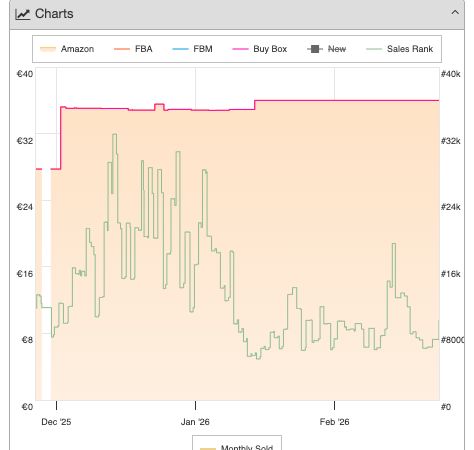Click the Jan '26 axis label

pyautogui.click(x=195, y=422)
